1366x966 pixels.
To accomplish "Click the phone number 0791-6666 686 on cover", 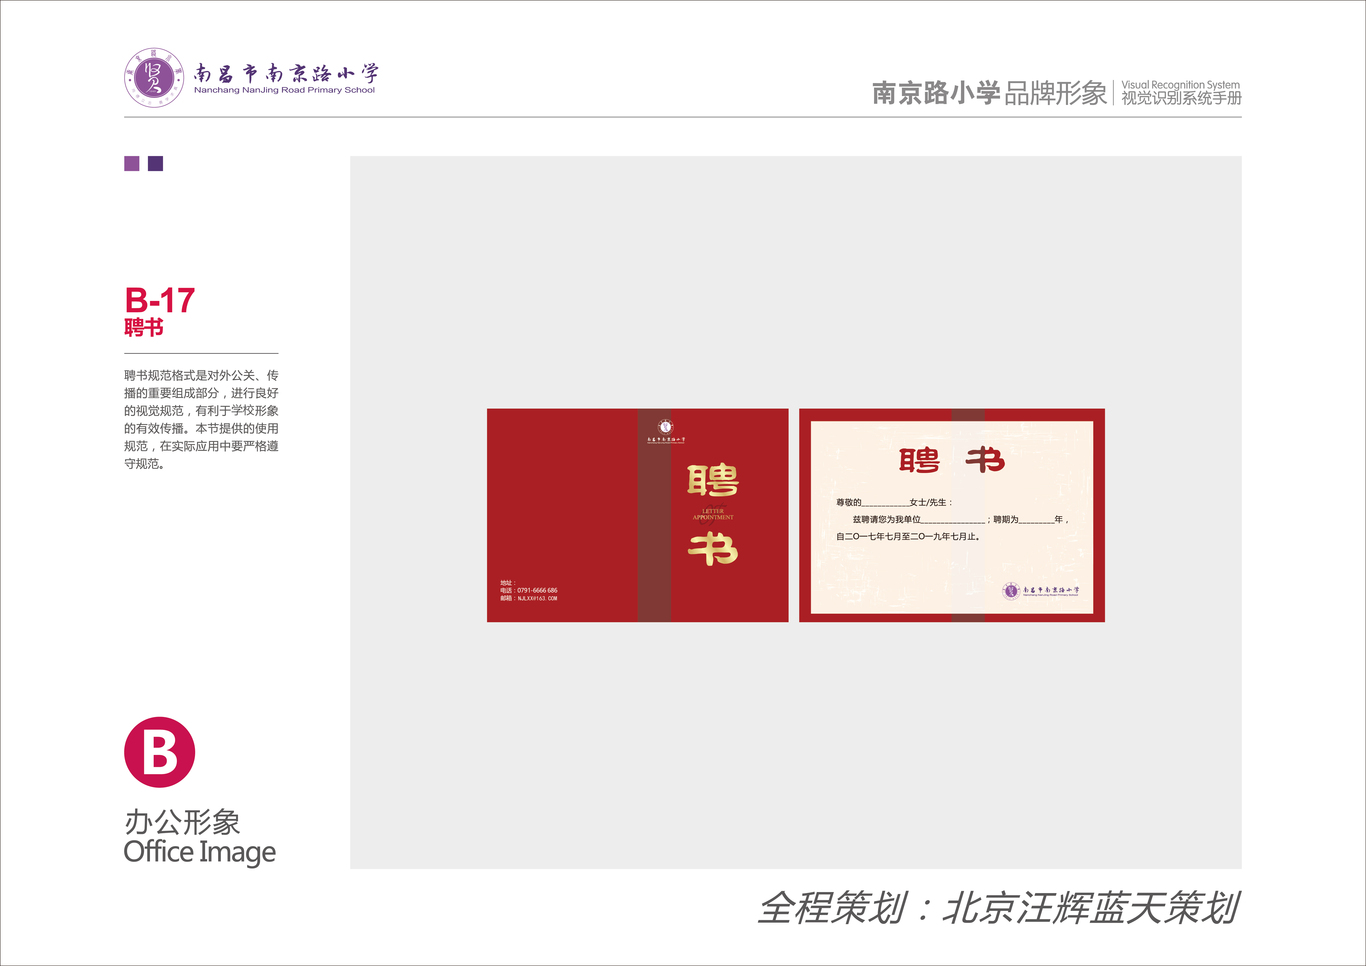I will point(537,591).
